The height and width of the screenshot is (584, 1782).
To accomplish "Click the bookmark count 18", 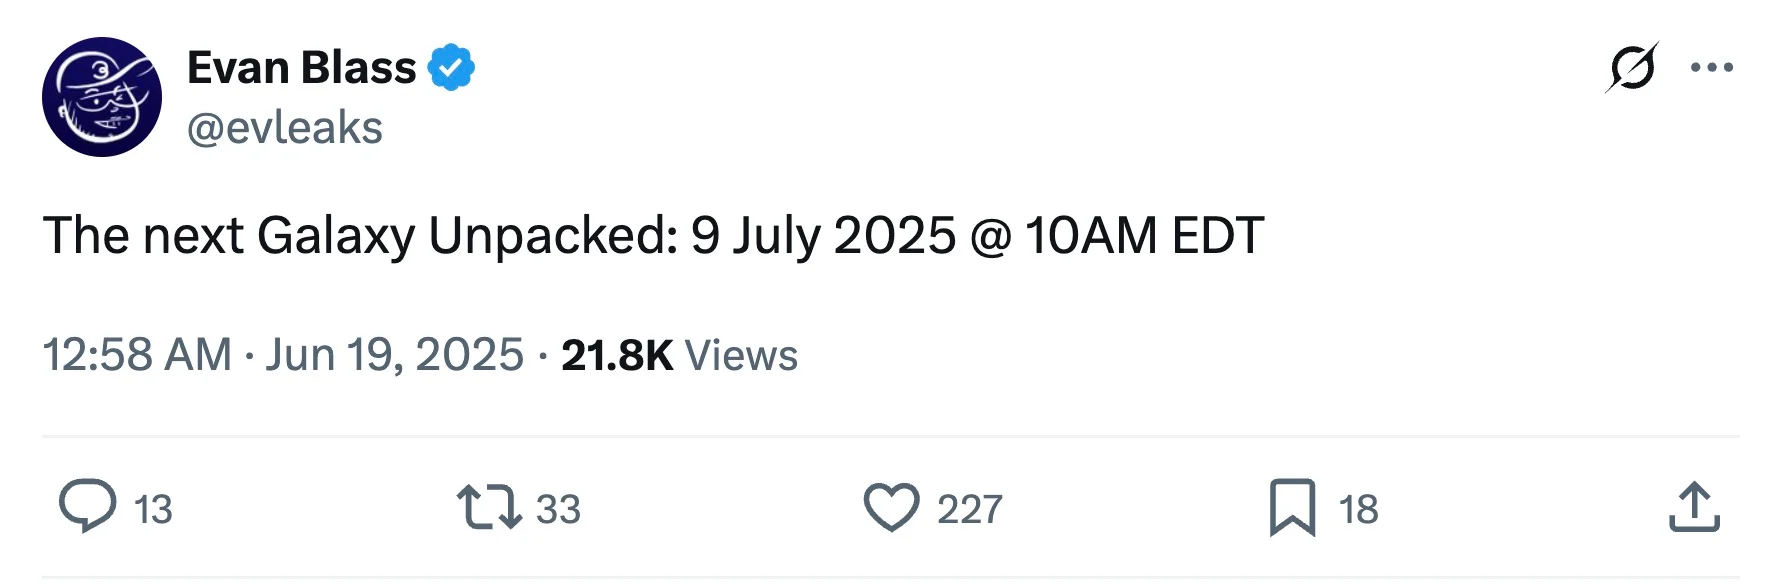I will click(x=1358, y=509).
